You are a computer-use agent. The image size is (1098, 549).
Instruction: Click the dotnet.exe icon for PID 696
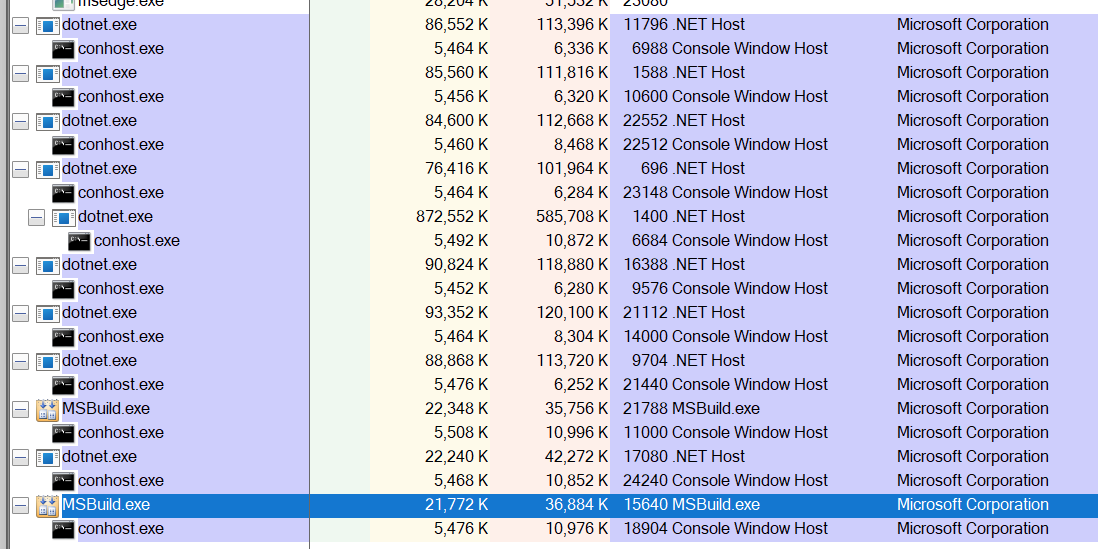[x=48, y=169]
